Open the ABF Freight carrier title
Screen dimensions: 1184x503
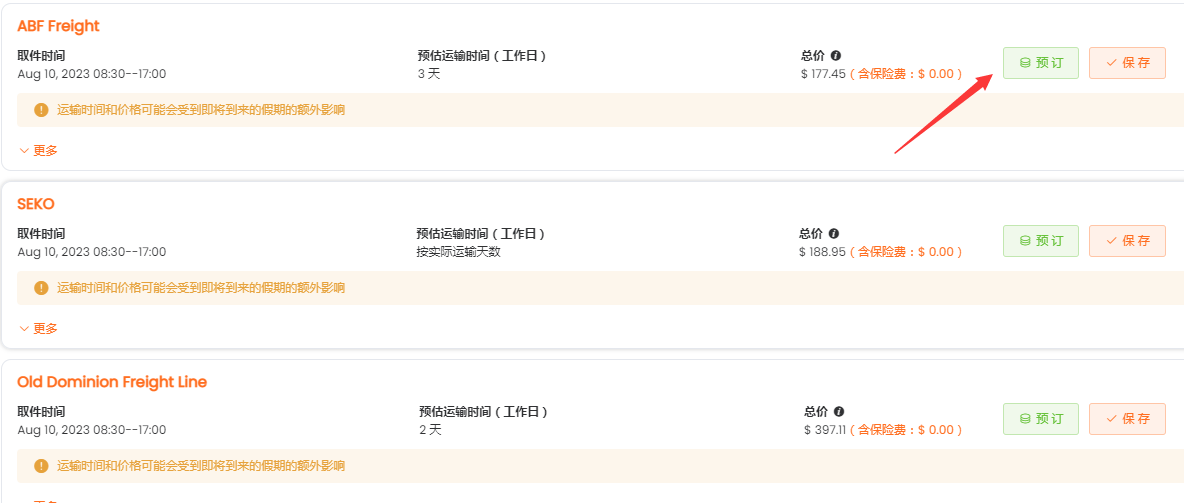pyautogui.click(x=59, y=26)
